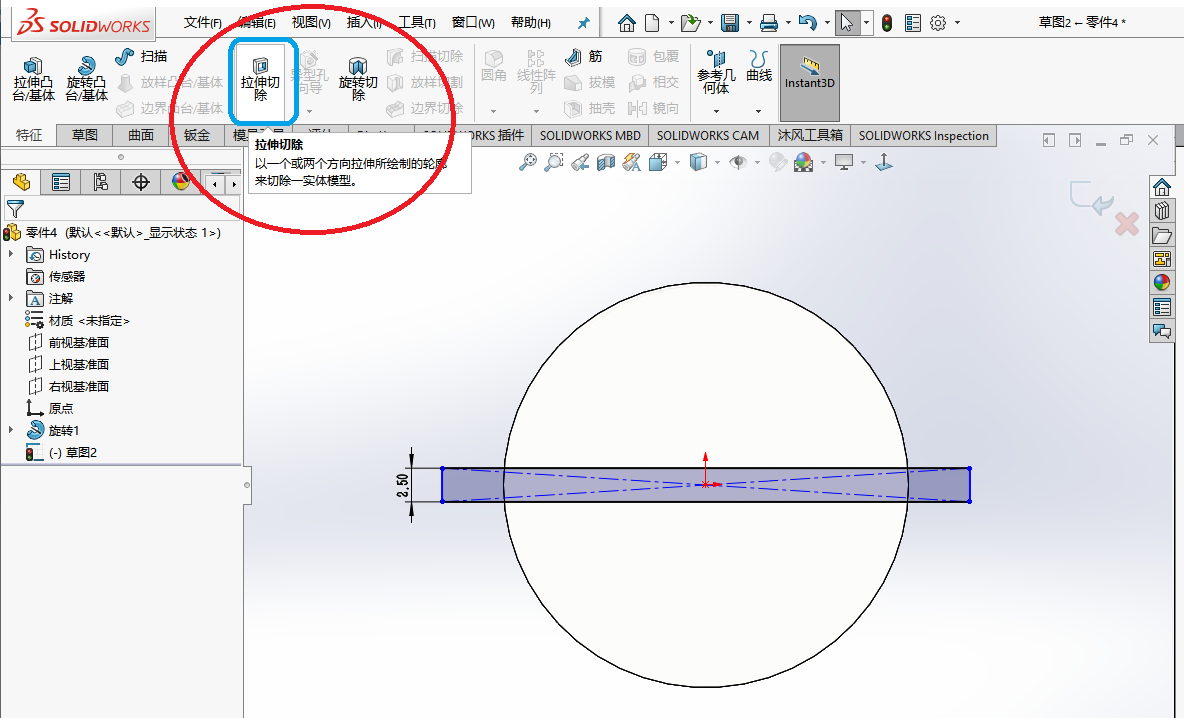This screenshot has height=718, width=1184.
Task: Click the Zoom to Fit magnifier icon
Action: point(528,162)
